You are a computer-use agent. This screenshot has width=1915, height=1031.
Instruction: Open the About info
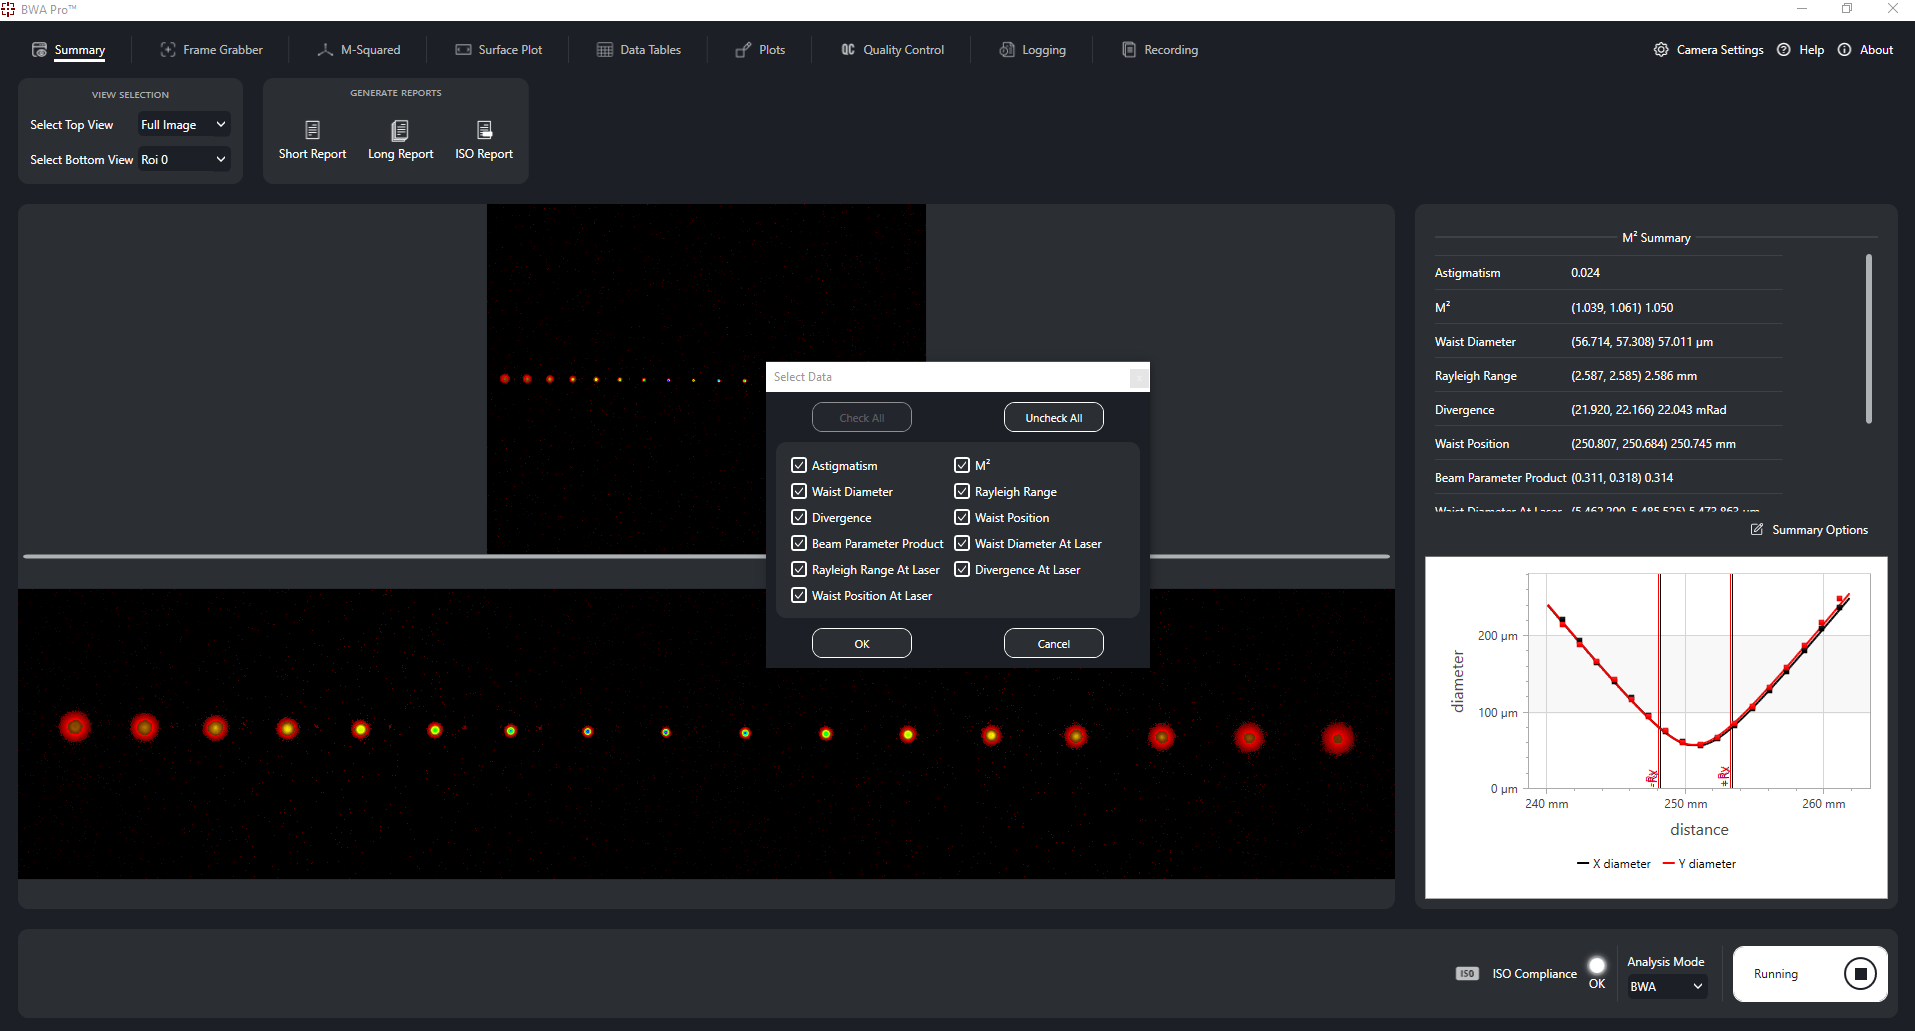1865,50
